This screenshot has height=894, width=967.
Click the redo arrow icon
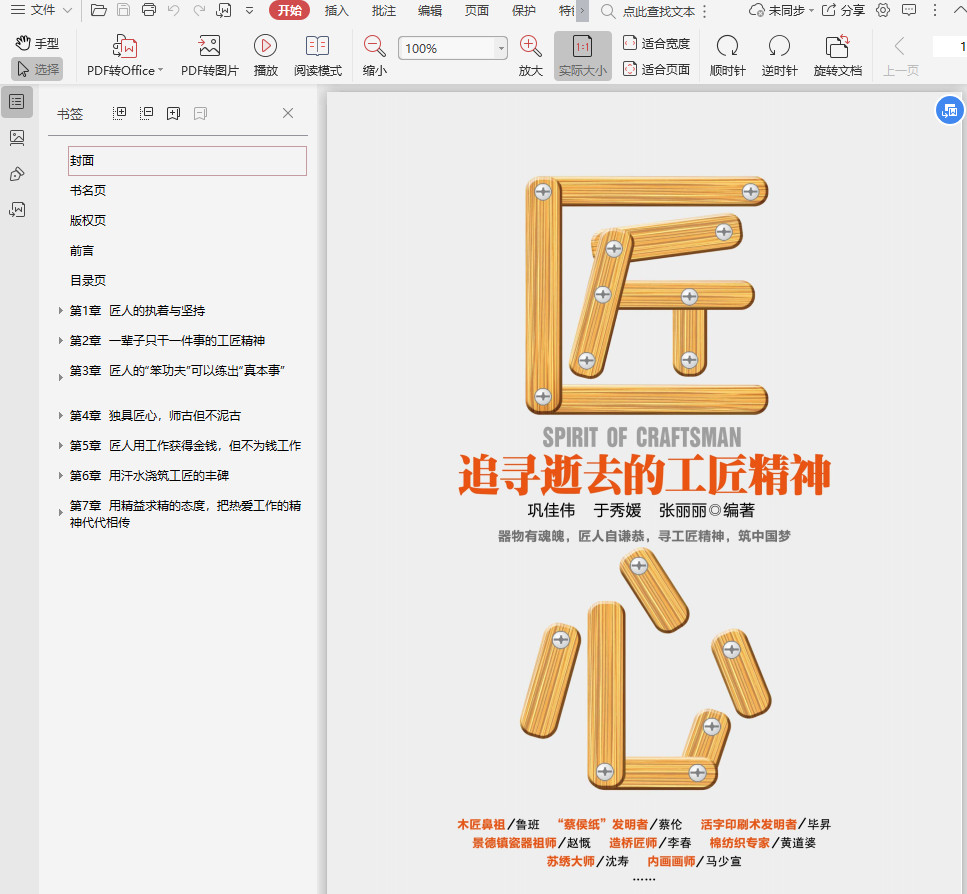[199, 10]
